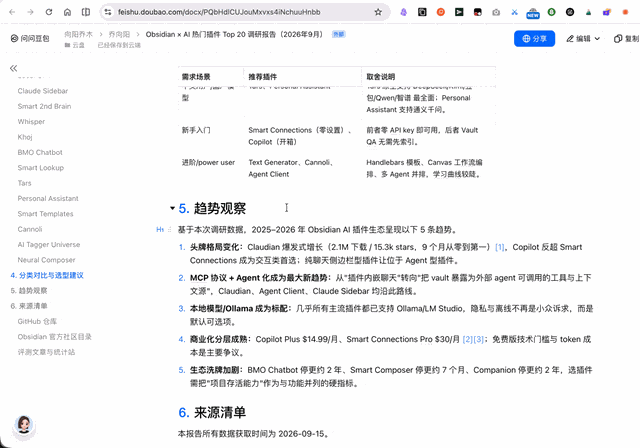Open the terminal-style extension icon
The height and width of the screenshot is (448, 640).
pos(459,12)
